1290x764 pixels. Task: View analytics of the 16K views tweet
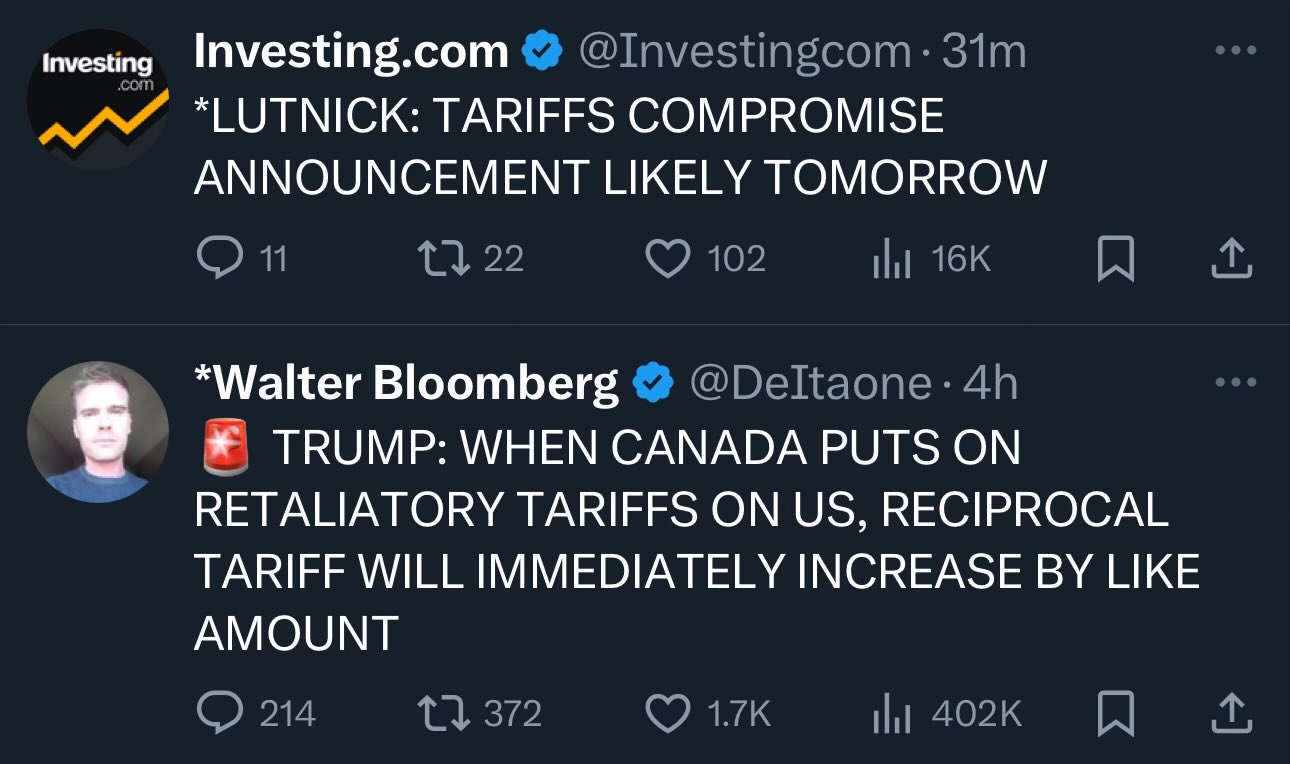pyautogui.click(x=931, y=259)
